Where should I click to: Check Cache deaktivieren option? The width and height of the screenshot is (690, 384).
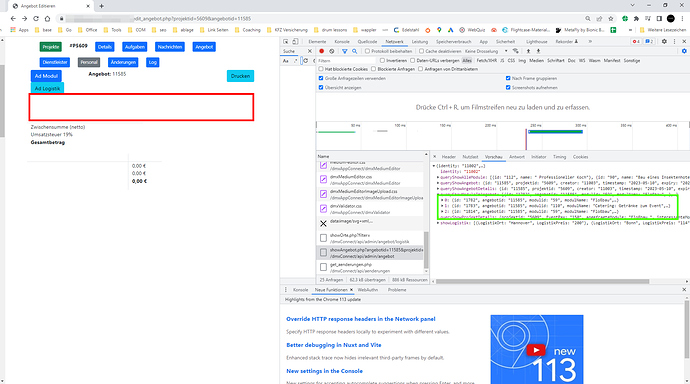422,51
